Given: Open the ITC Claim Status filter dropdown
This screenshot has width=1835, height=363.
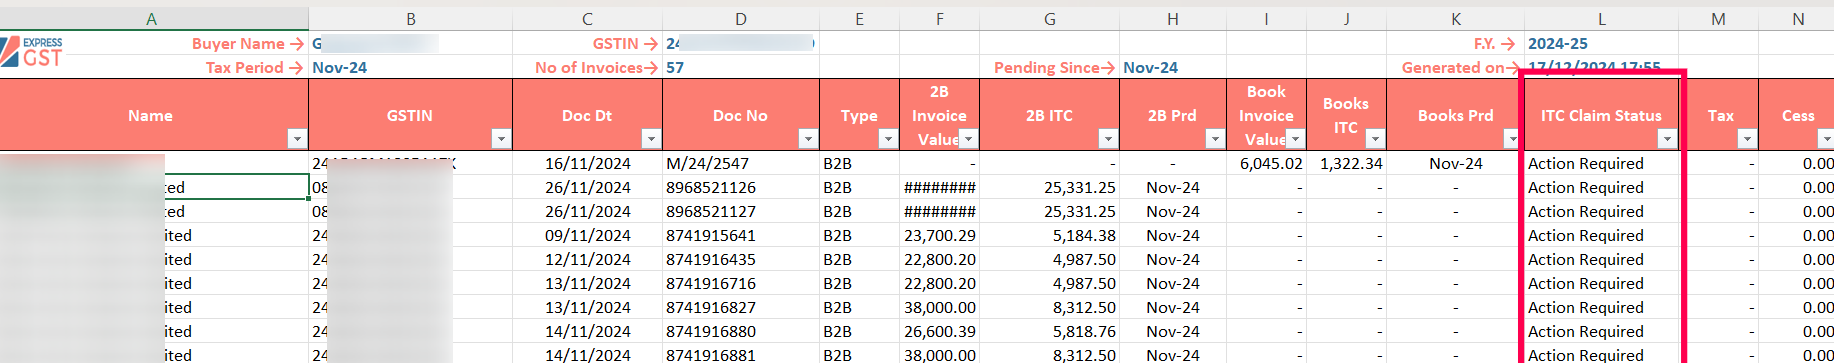Looking at the screenshot, I should 1667,139.
